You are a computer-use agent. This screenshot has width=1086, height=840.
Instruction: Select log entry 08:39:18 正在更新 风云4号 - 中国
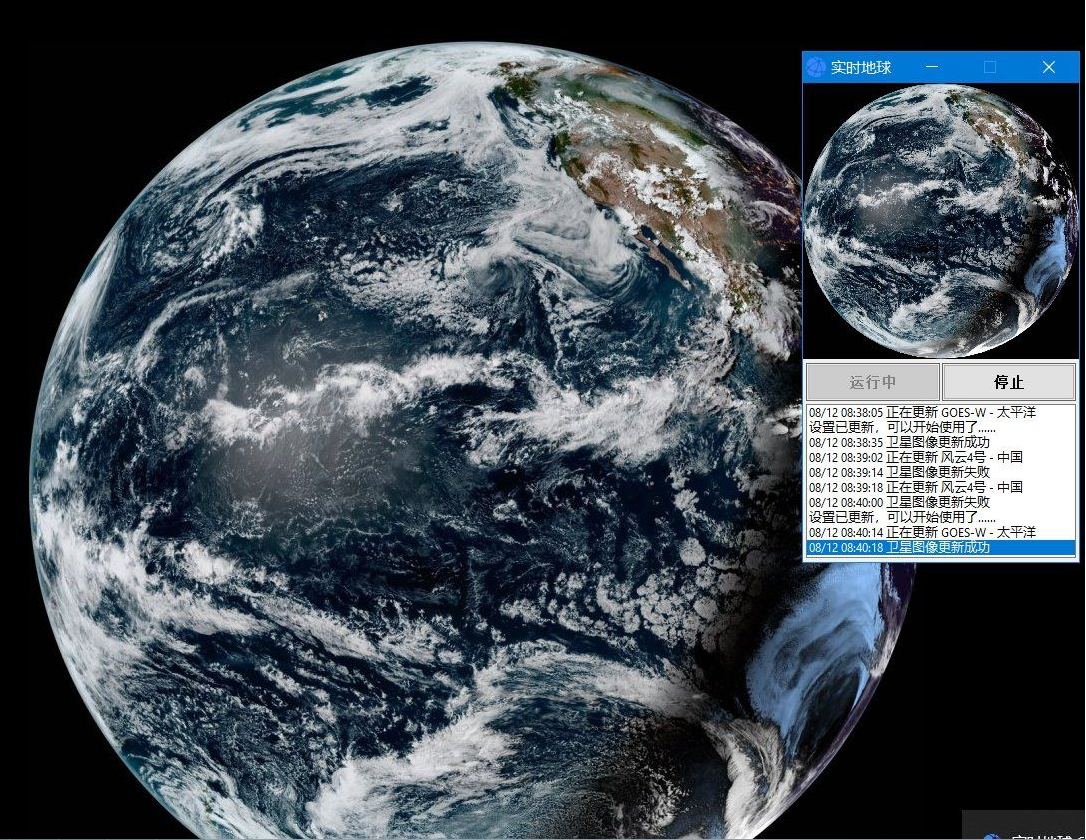click(x=941, y=488)
